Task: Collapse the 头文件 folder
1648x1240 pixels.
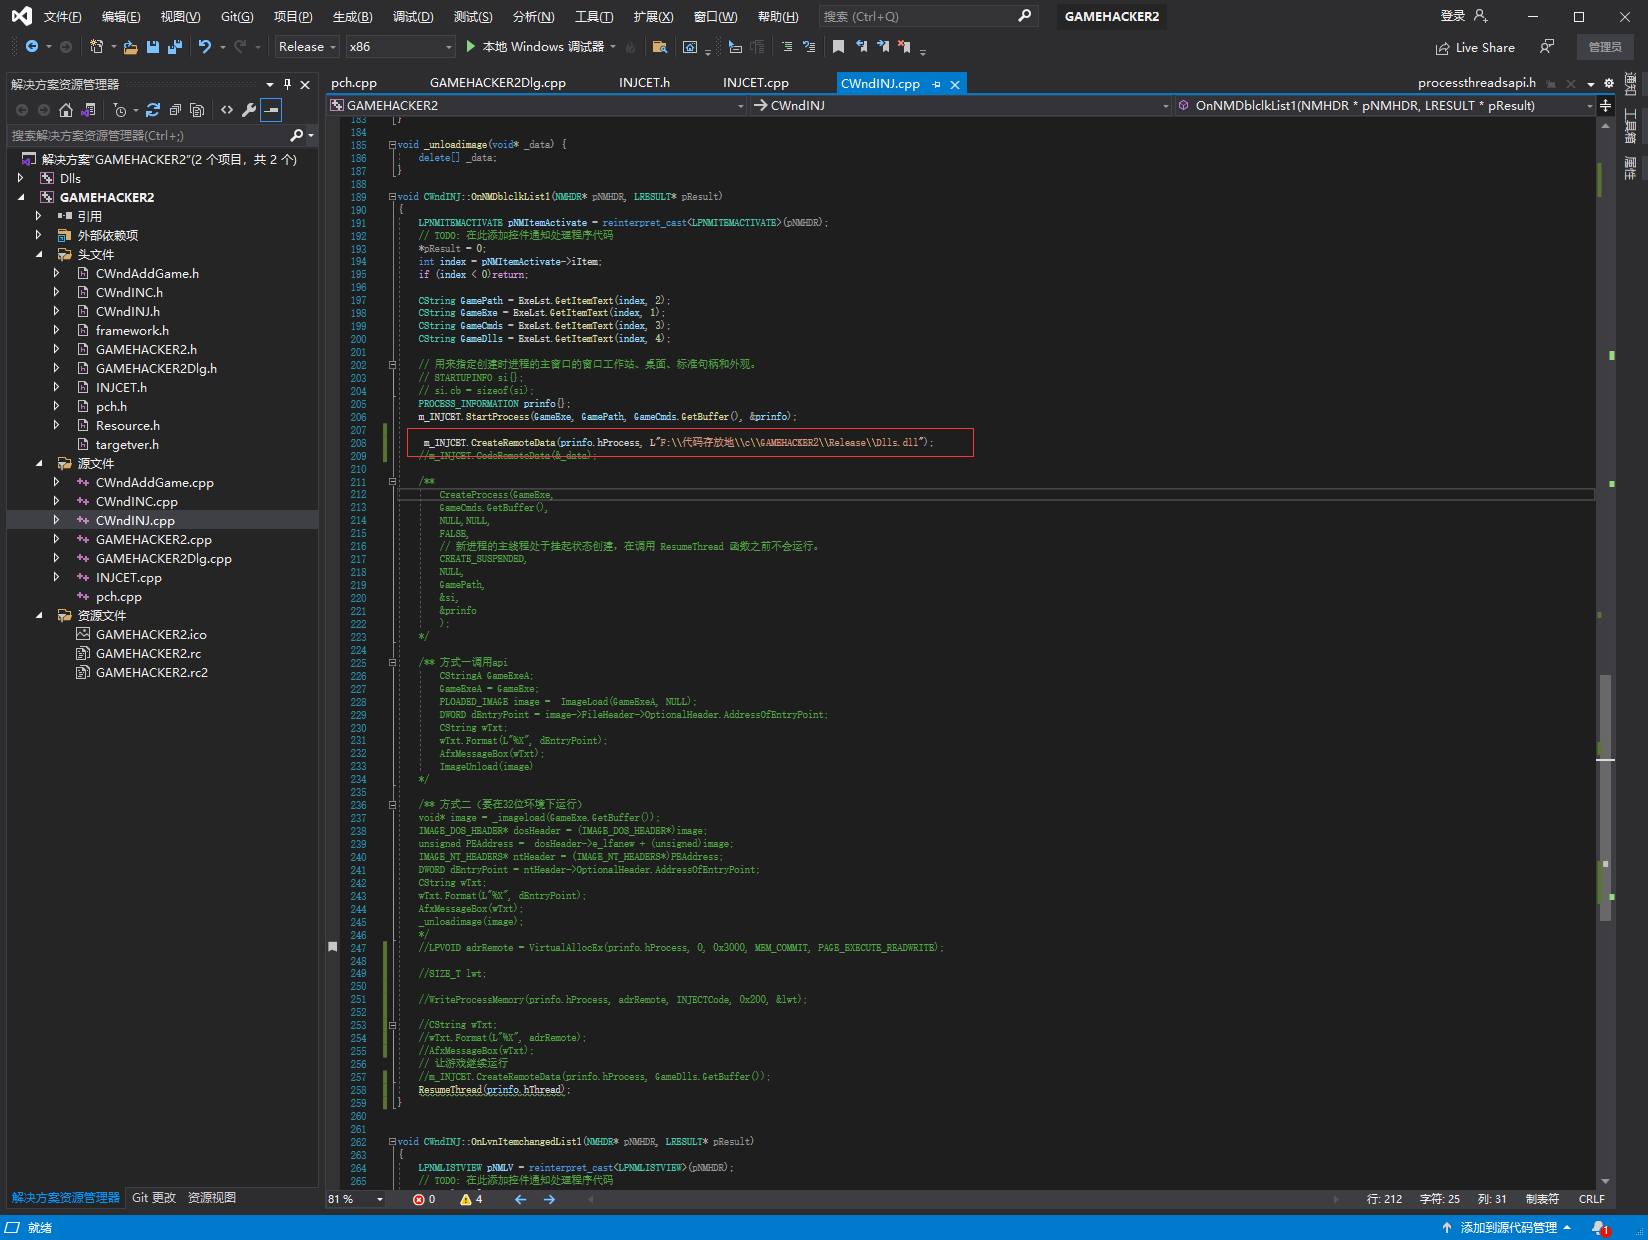Action: pyautogui.click(x=39, y=254)
